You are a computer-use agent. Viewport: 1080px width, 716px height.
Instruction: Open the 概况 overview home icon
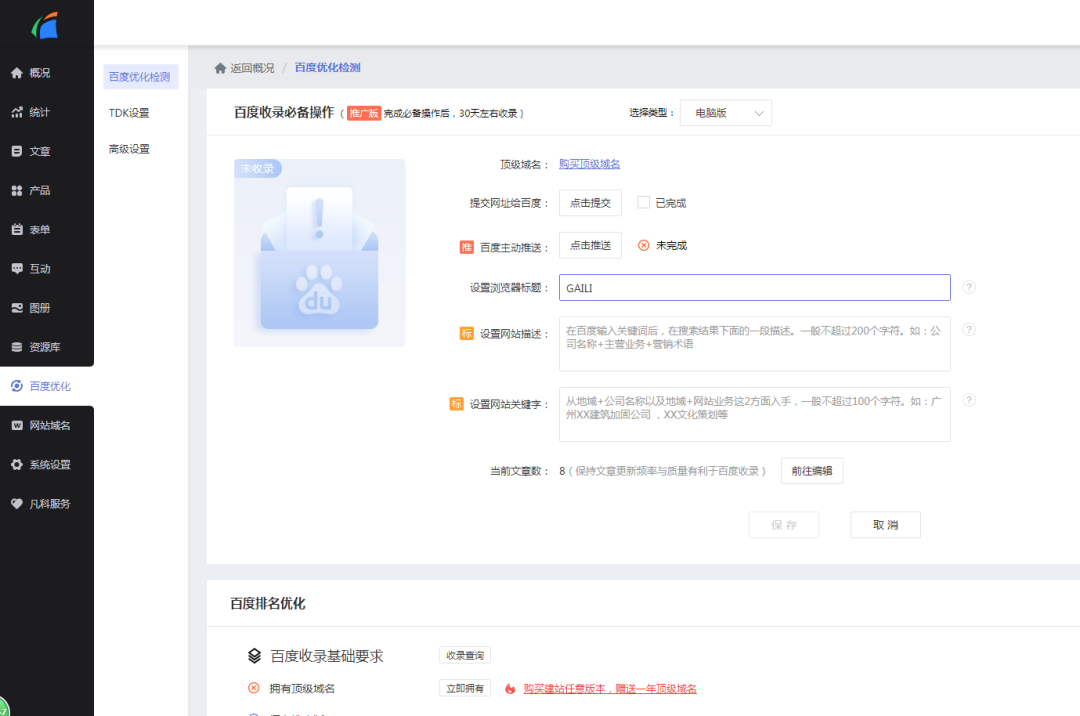pos(17,73)
